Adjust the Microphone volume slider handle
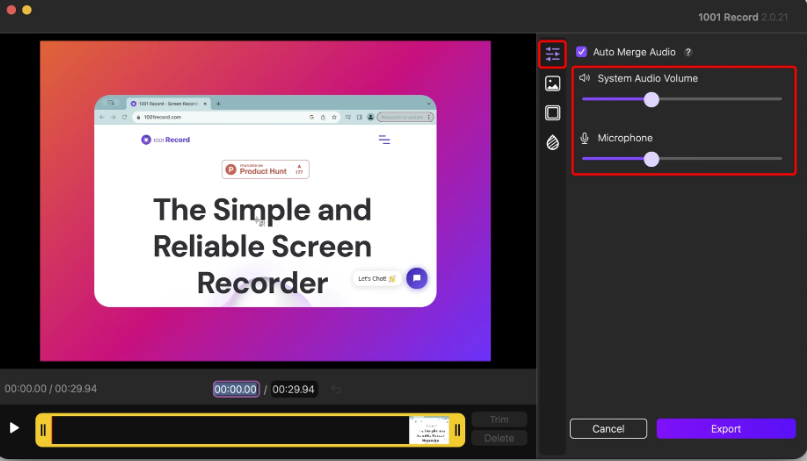This screenshot has height=461, width=807. [x=651, y=159]
